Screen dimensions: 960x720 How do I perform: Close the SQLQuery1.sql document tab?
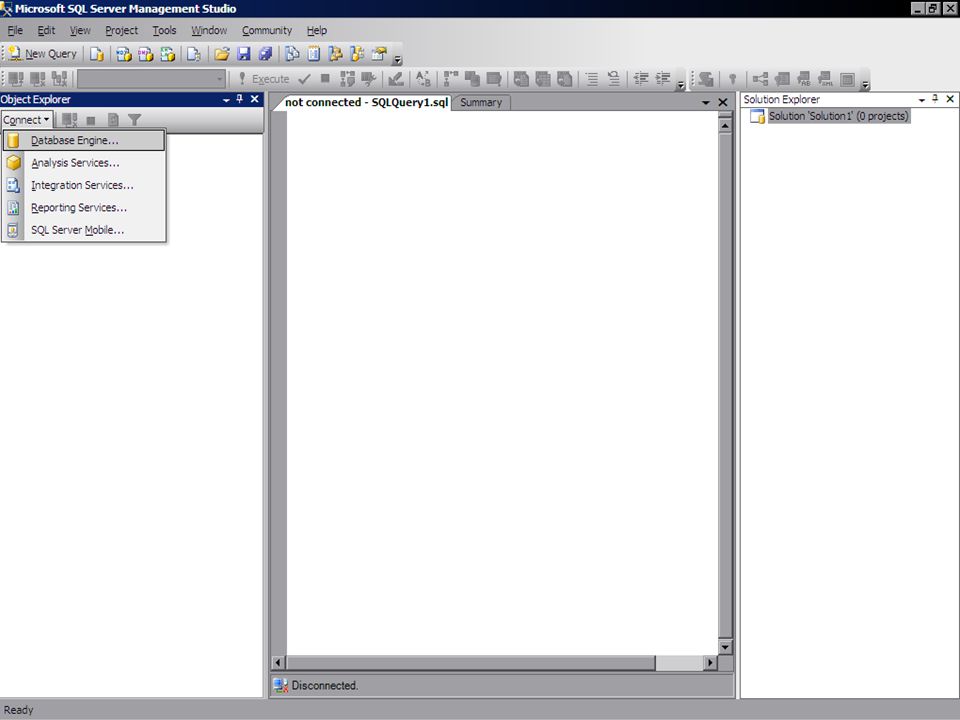tap(722, 102)
